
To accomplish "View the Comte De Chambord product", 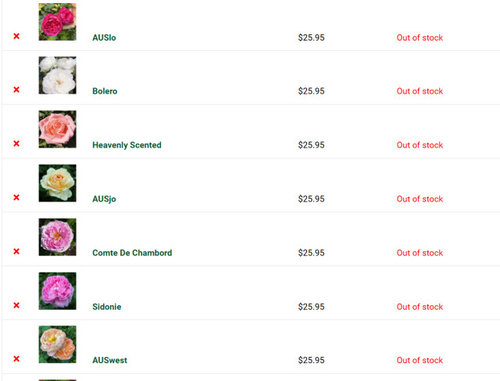I will coord(132,253).
